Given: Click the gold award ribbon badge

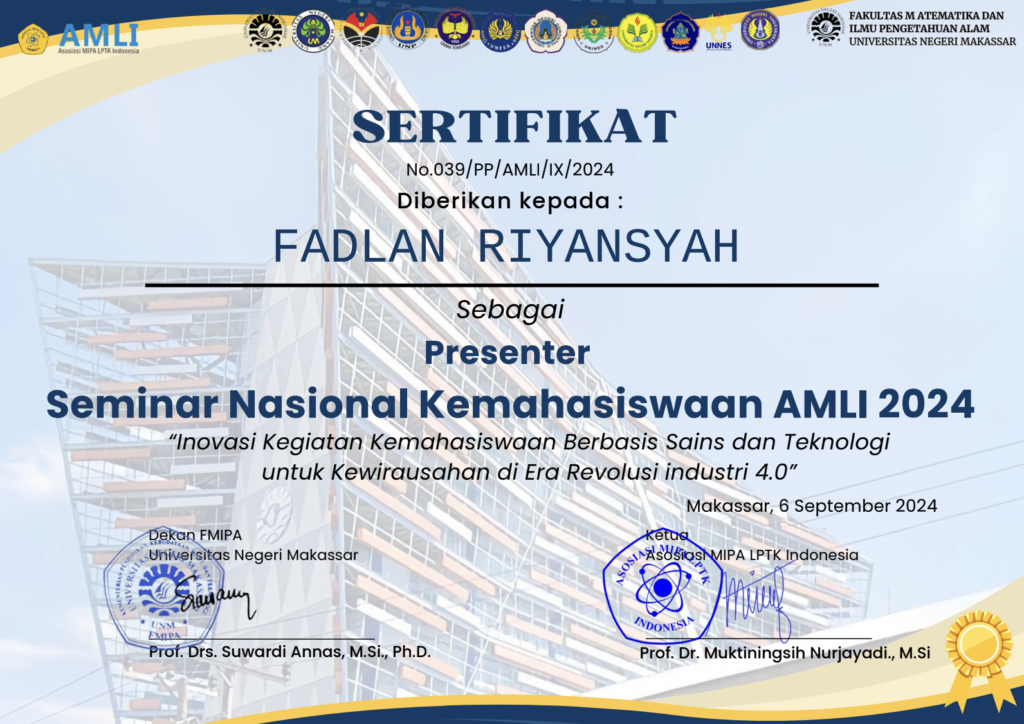Looking at the screenshot, I should (979, 648).
